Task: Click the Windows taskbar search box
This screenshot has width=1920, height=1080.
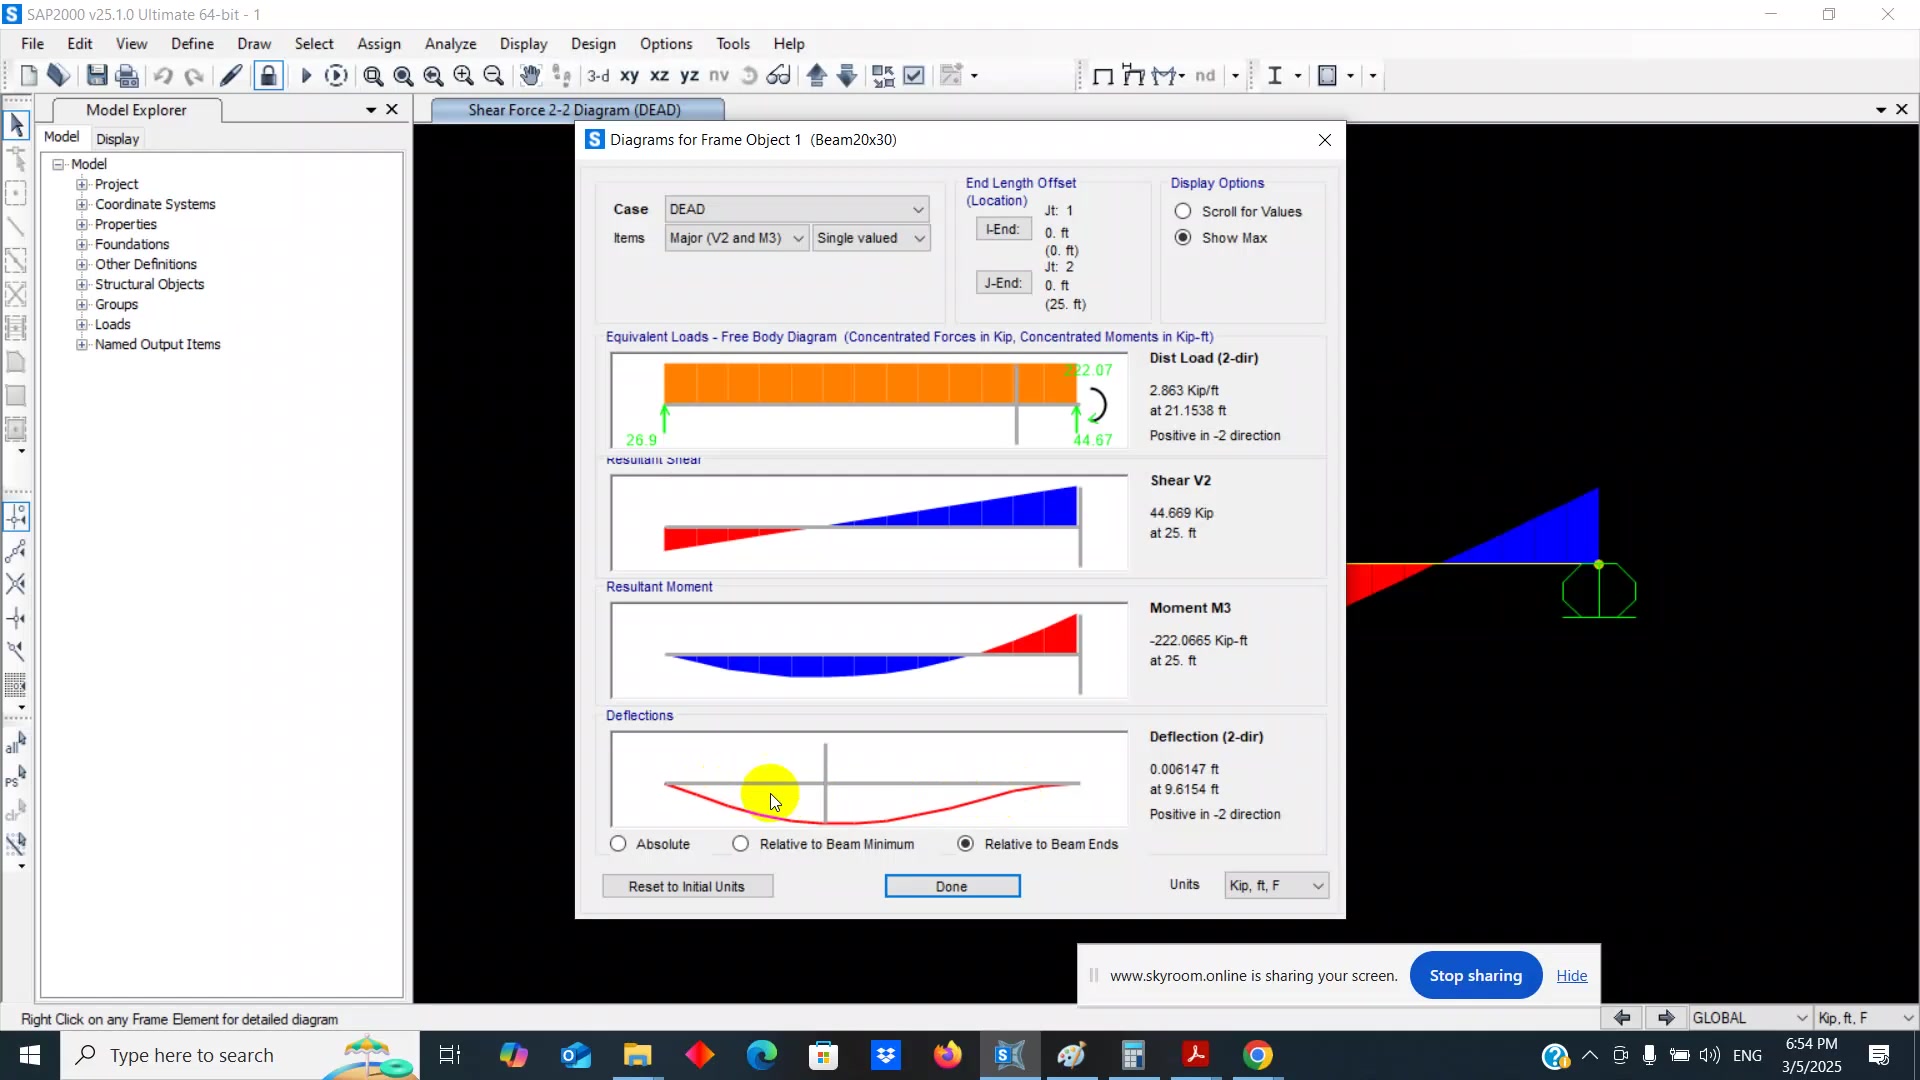Action: click(x=192, y=1055)
